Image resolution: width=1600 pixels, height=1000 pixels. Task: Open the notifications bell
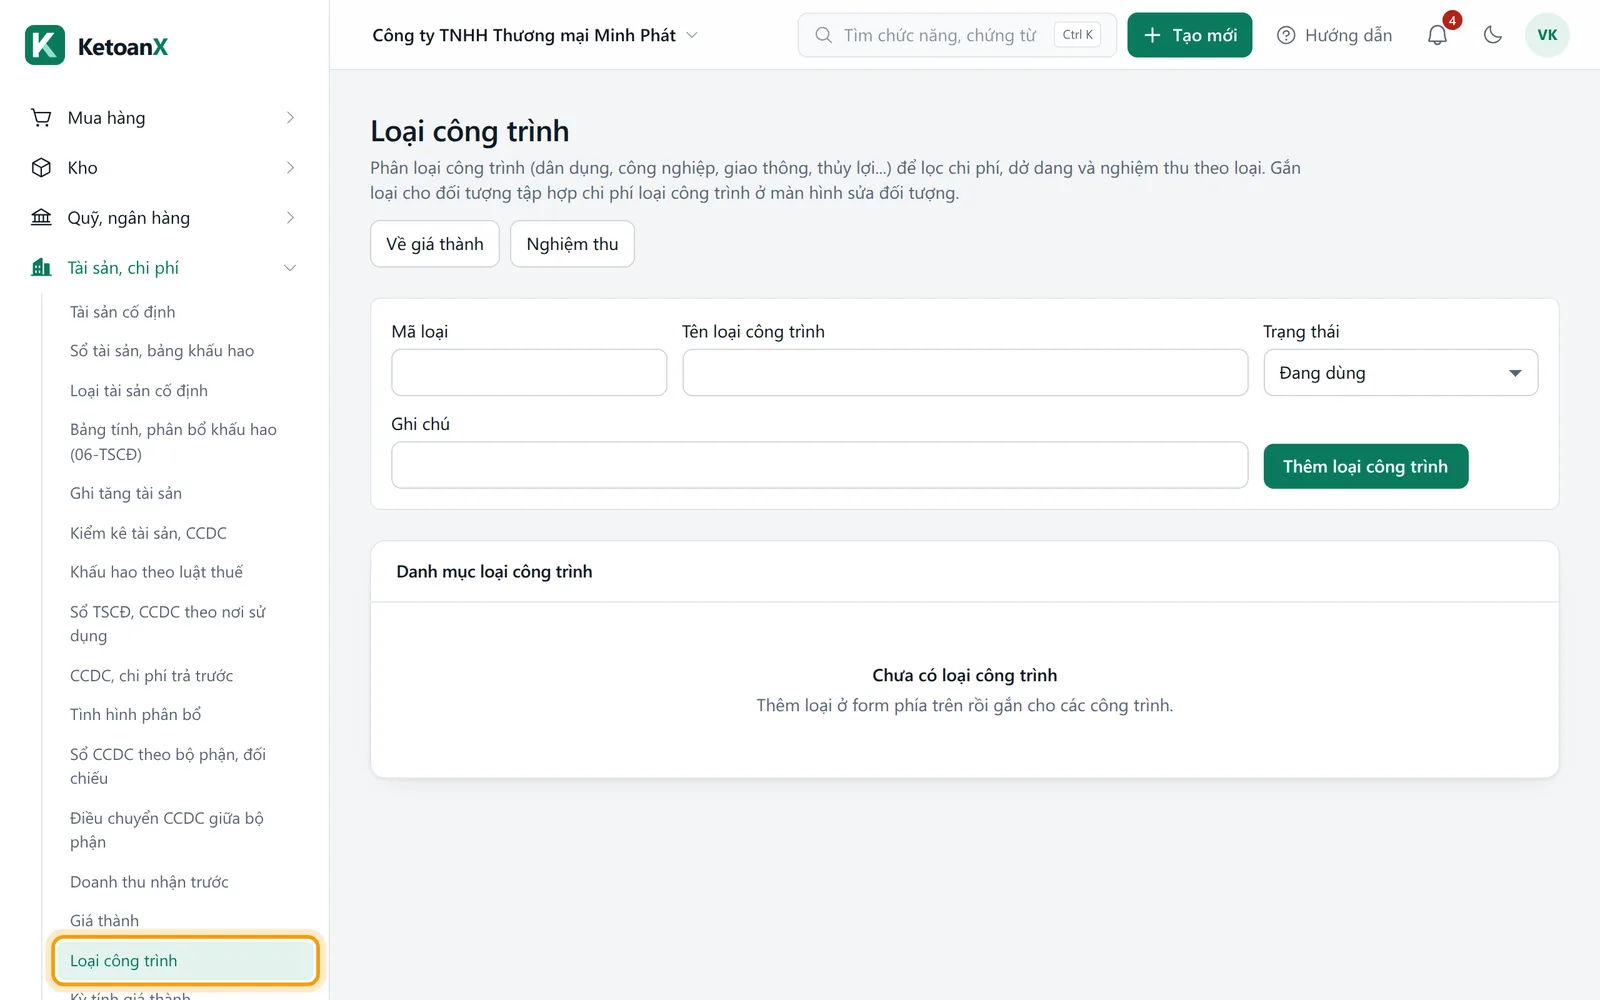pyautogui.click(x=1437, y=35)
